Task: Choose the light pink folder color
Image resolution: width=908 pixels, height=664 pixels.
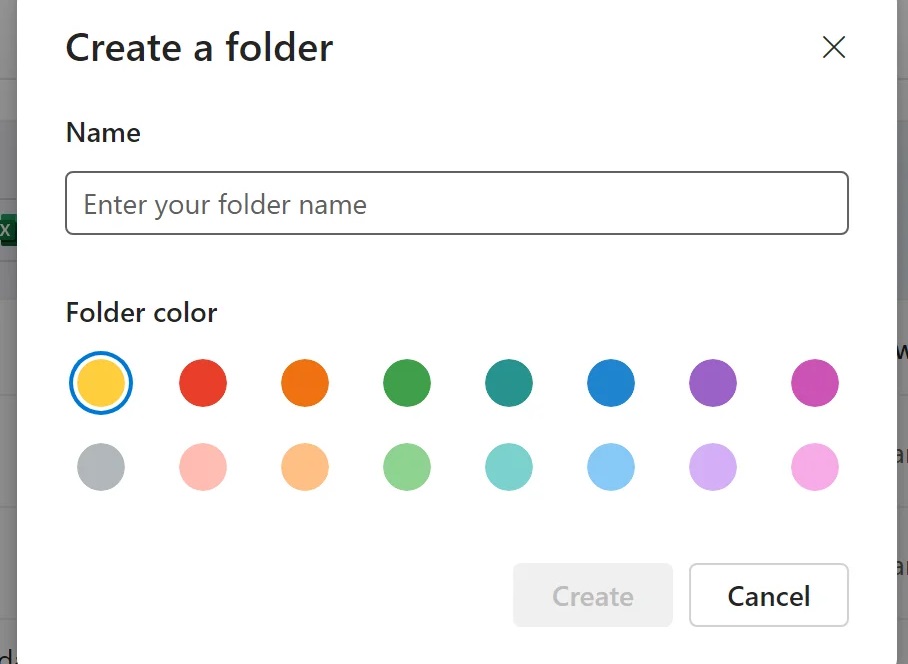Action: pyautogui.click(x=203, y=467)
